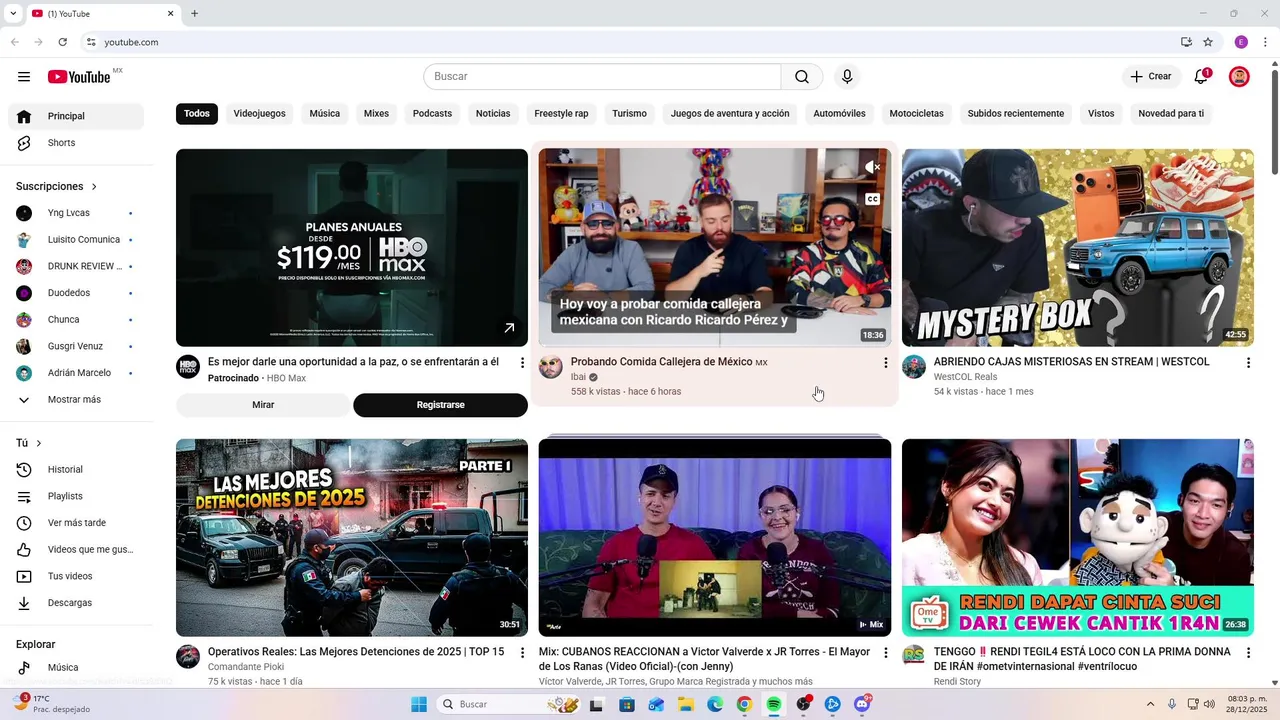Select the Música filter chip
The height and width of the screenshot is (720, 1280).
tap(325, 114)
